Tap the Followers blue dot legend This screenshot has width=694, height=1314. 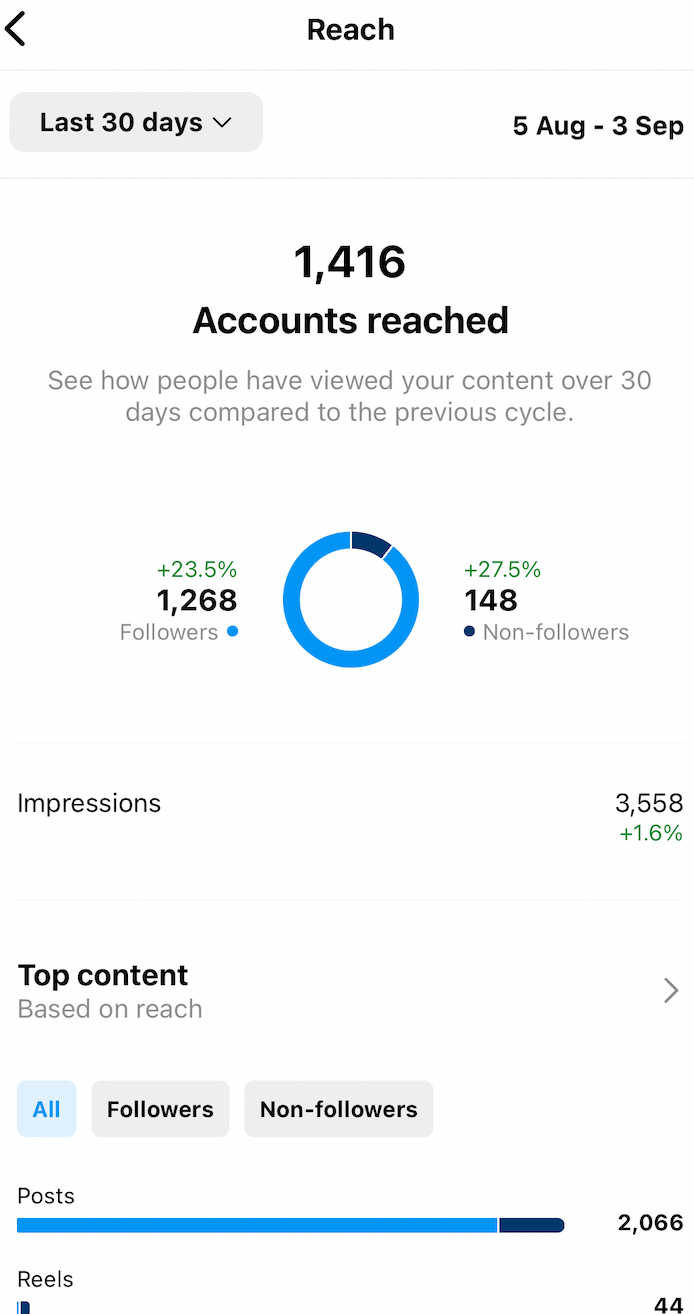233,631
